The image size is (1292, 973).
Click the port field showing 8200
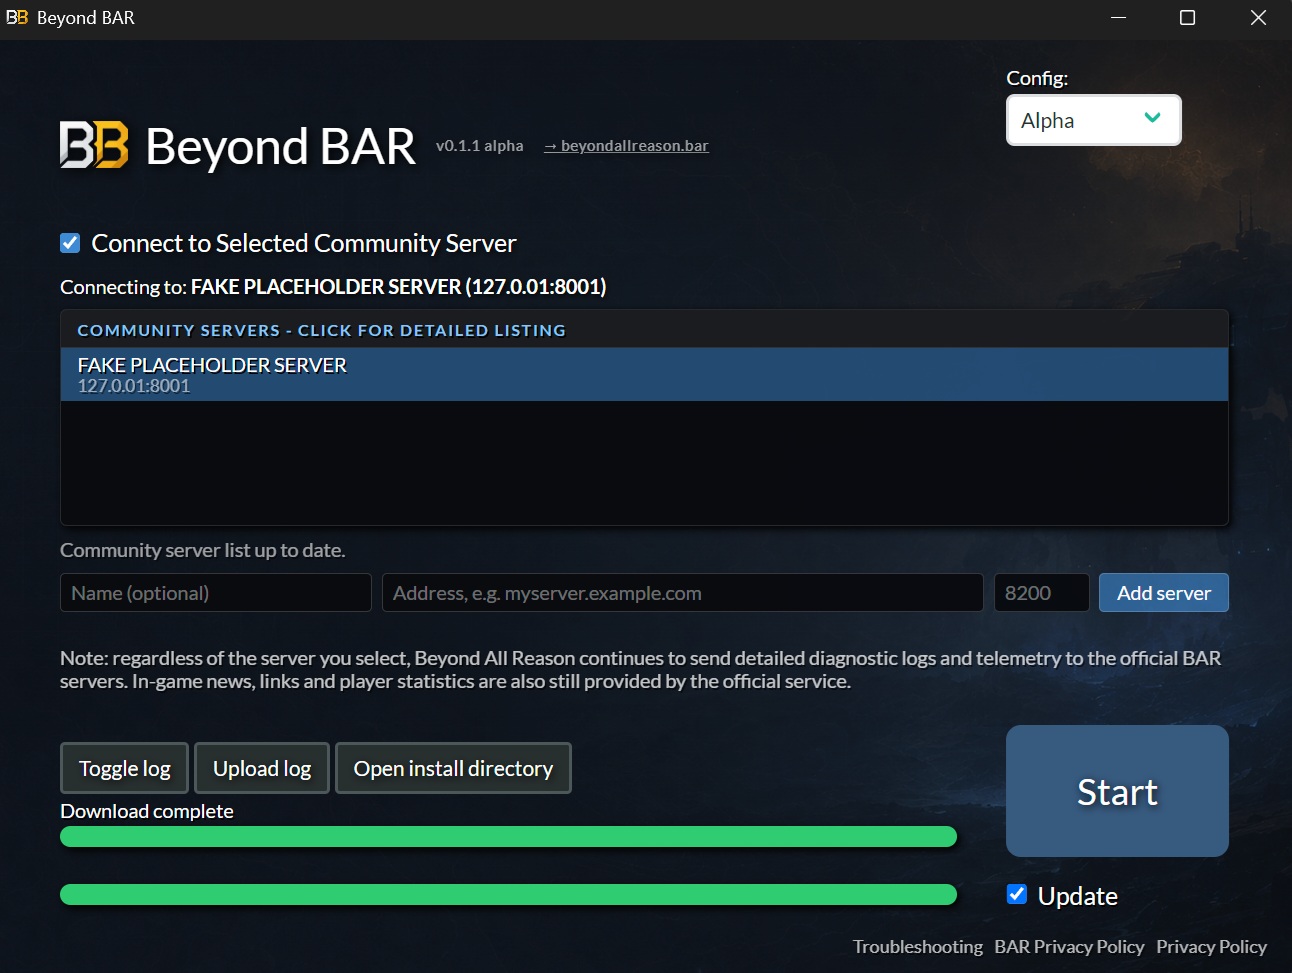pyautogui.click(x=1041, y=593)
